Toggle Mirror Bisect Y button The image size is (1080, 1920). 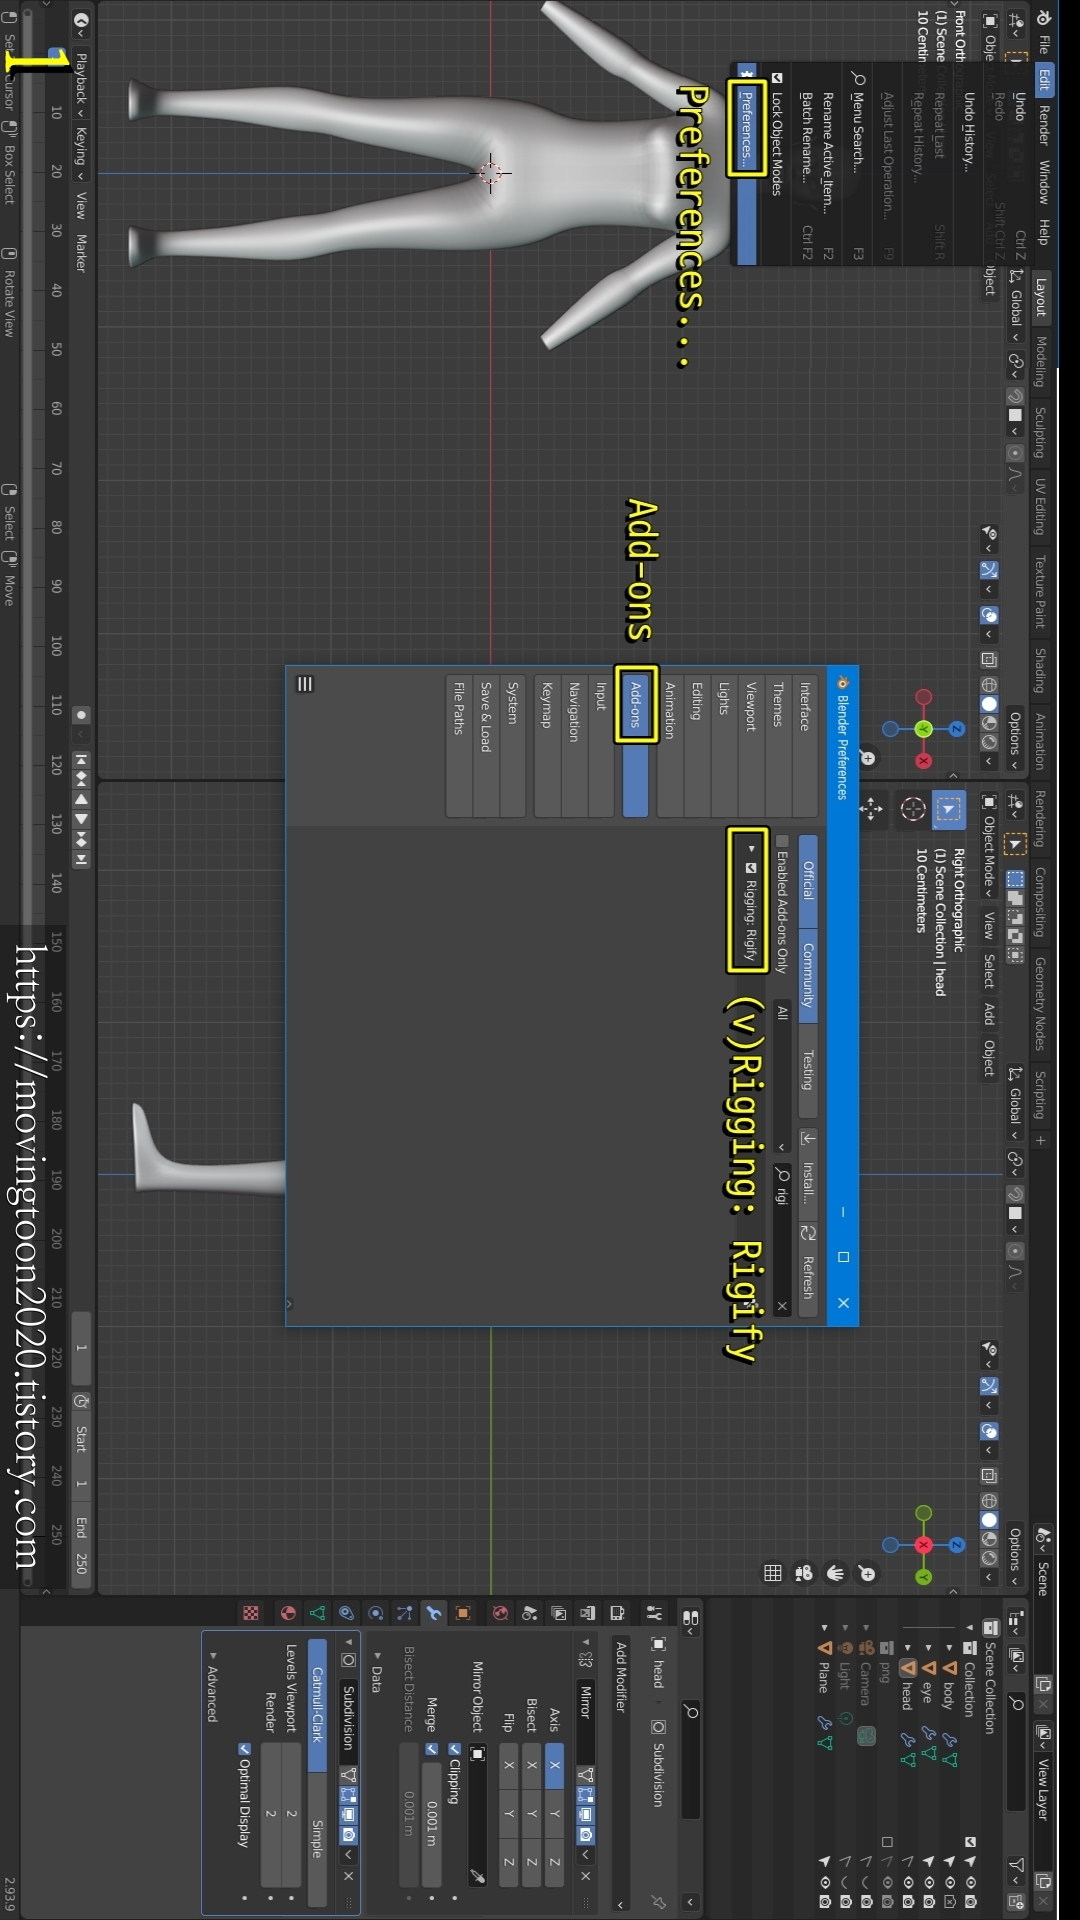click(x=531, y=1813)
